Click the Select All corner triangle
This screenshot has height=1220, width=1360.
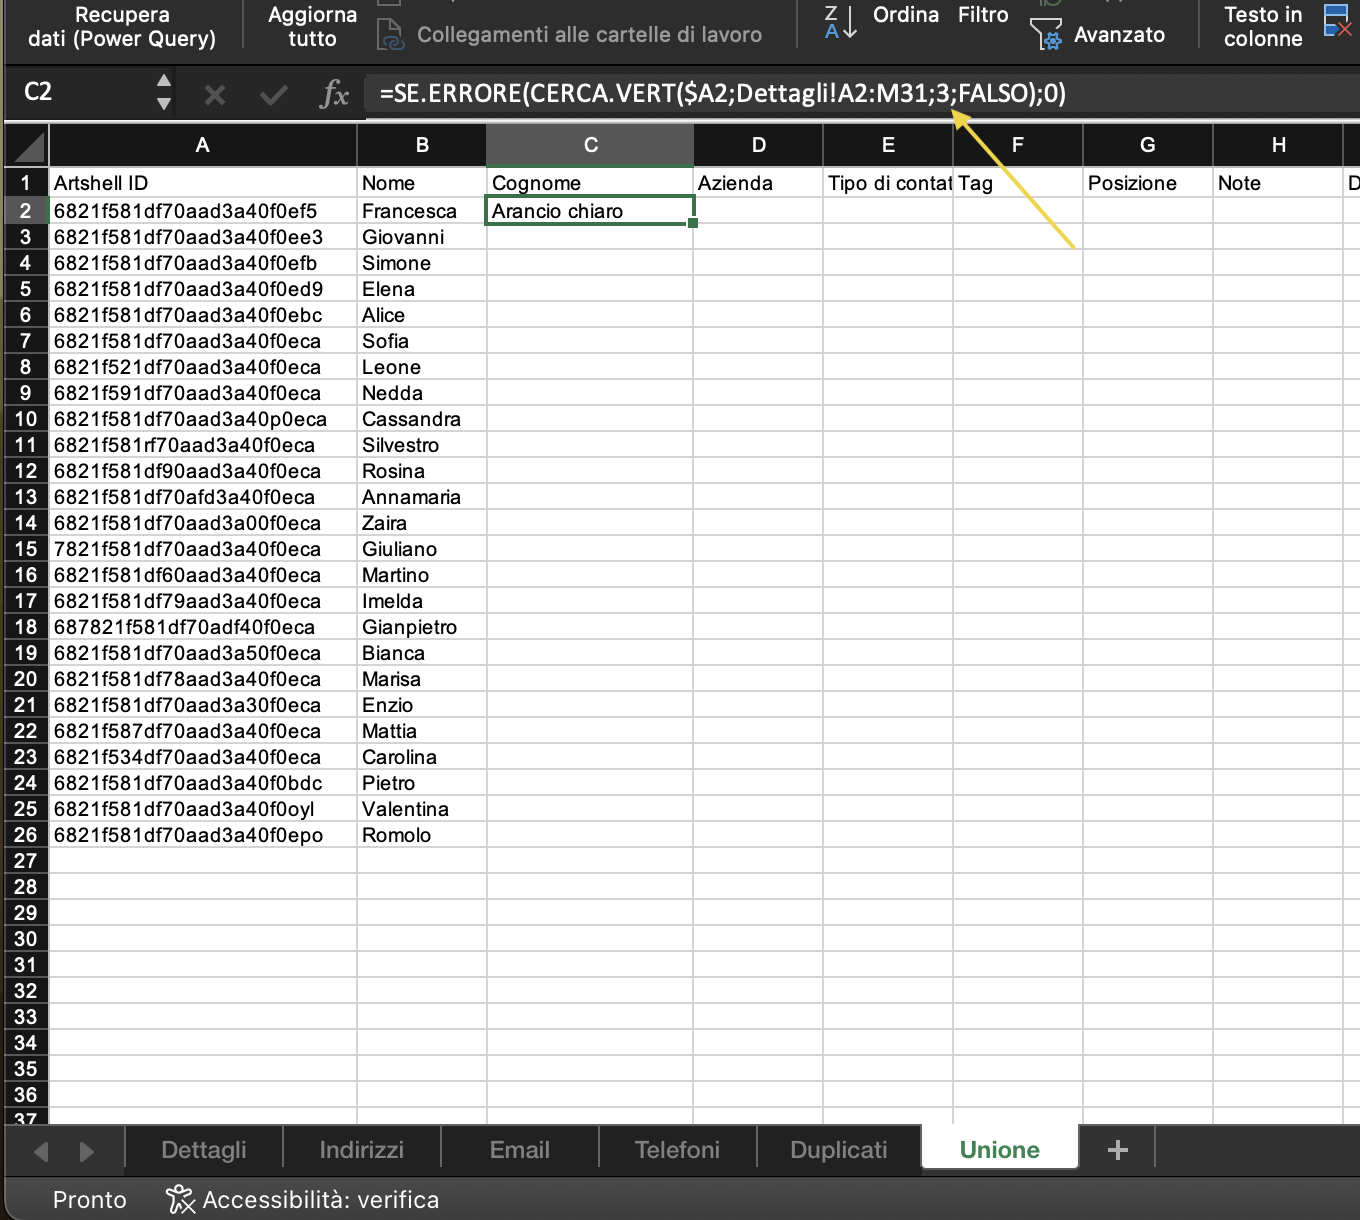point(27,146)
